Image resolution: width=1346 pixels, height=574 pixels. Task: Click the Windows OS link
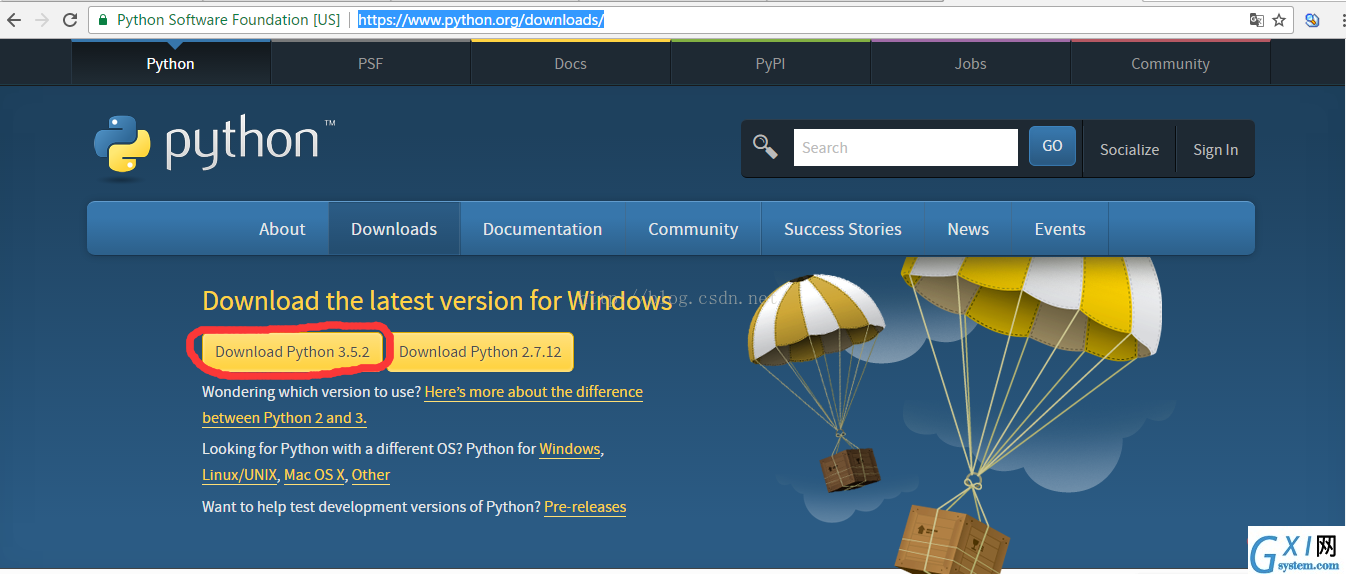(570, 449)
